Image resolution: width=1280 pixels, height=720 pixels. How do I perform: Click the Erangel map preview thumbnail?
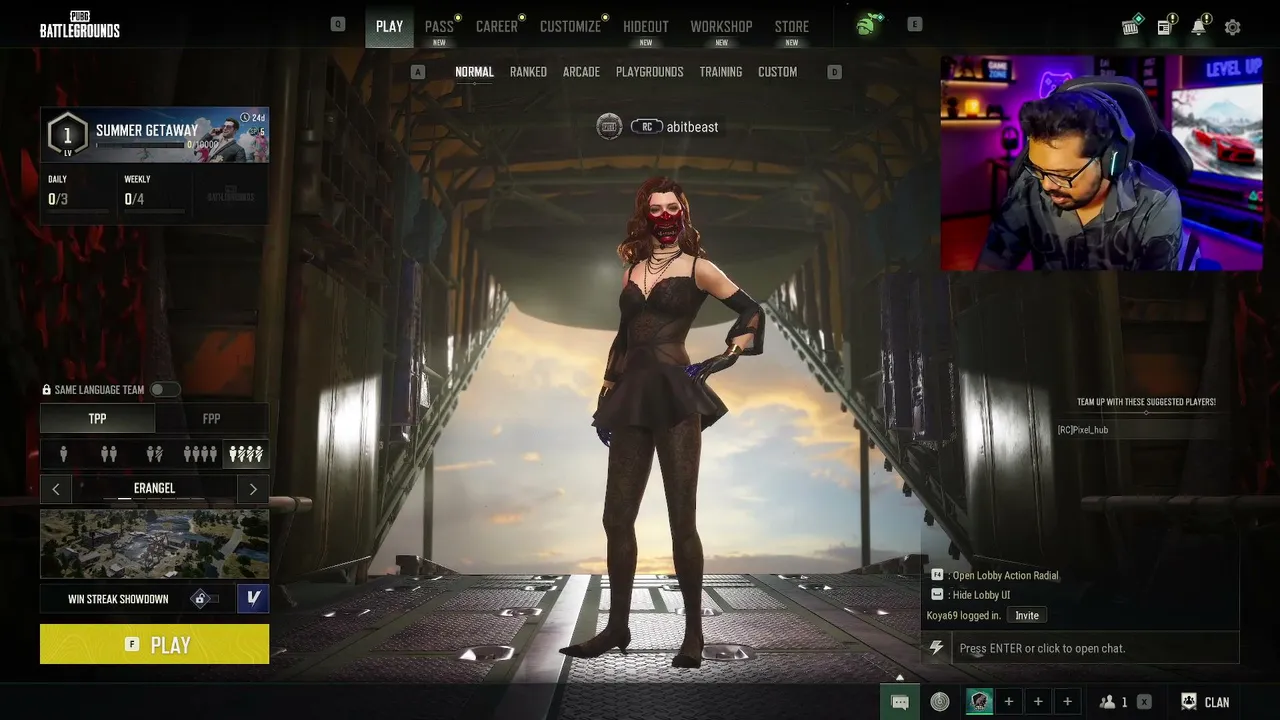154,544
